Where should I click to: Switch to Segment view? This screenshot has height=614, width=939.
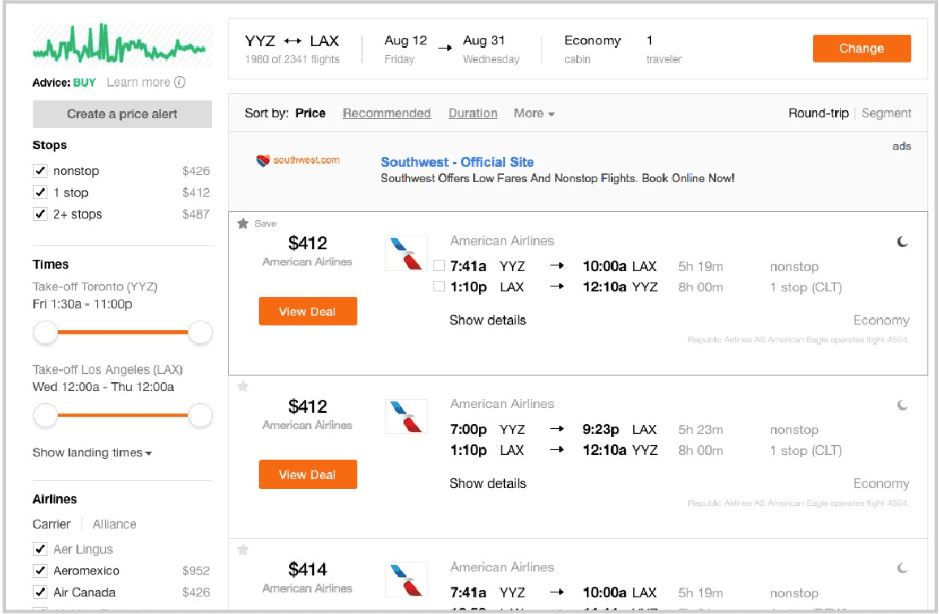(x=886, y=114)
